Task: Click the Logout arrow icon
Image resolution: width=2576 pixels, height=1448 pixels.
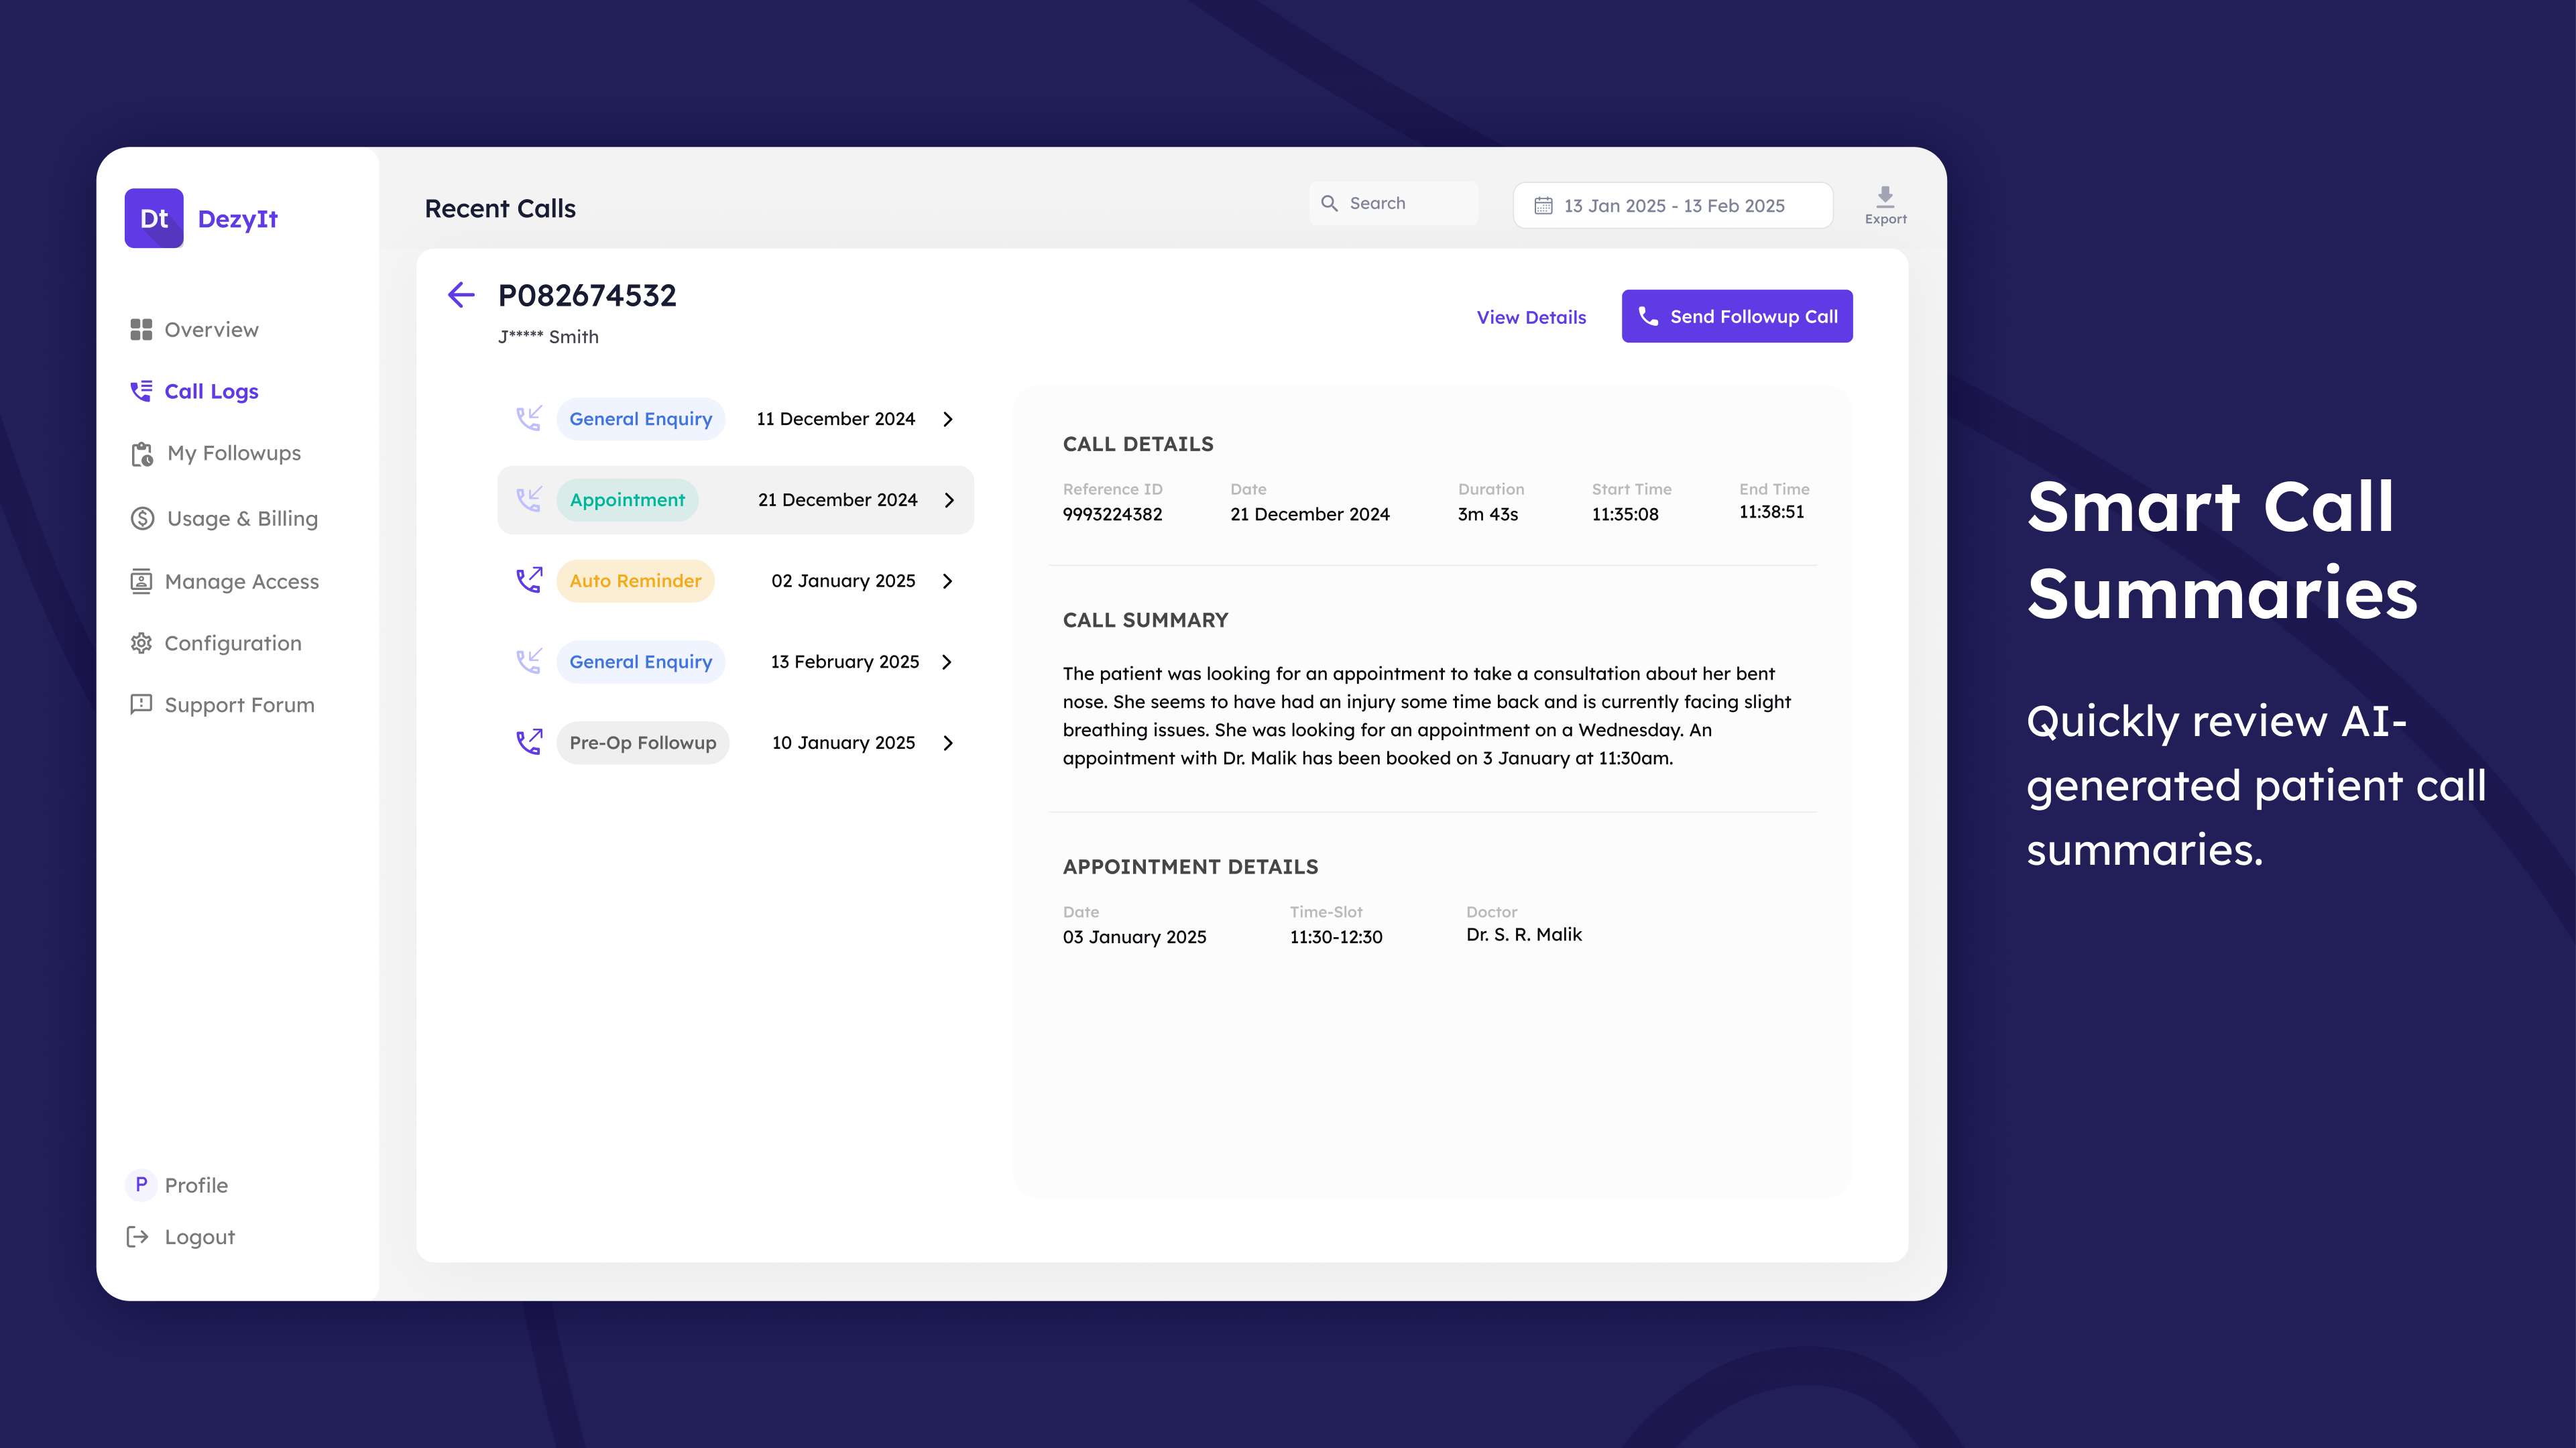Action: click(138, 1237)
